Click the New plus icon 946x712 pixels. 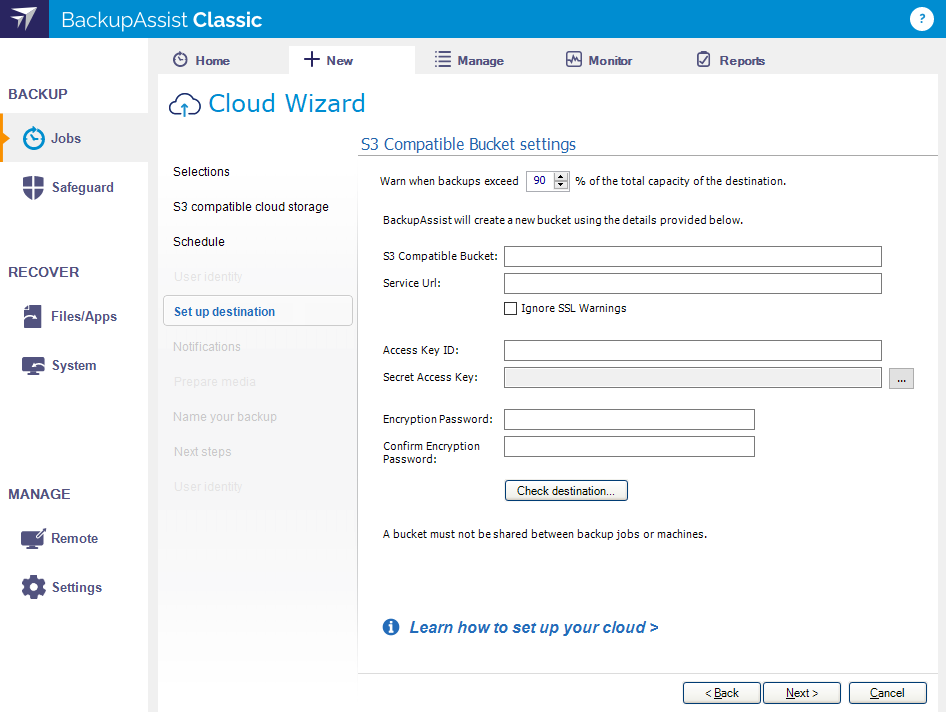tap(311, 59)
